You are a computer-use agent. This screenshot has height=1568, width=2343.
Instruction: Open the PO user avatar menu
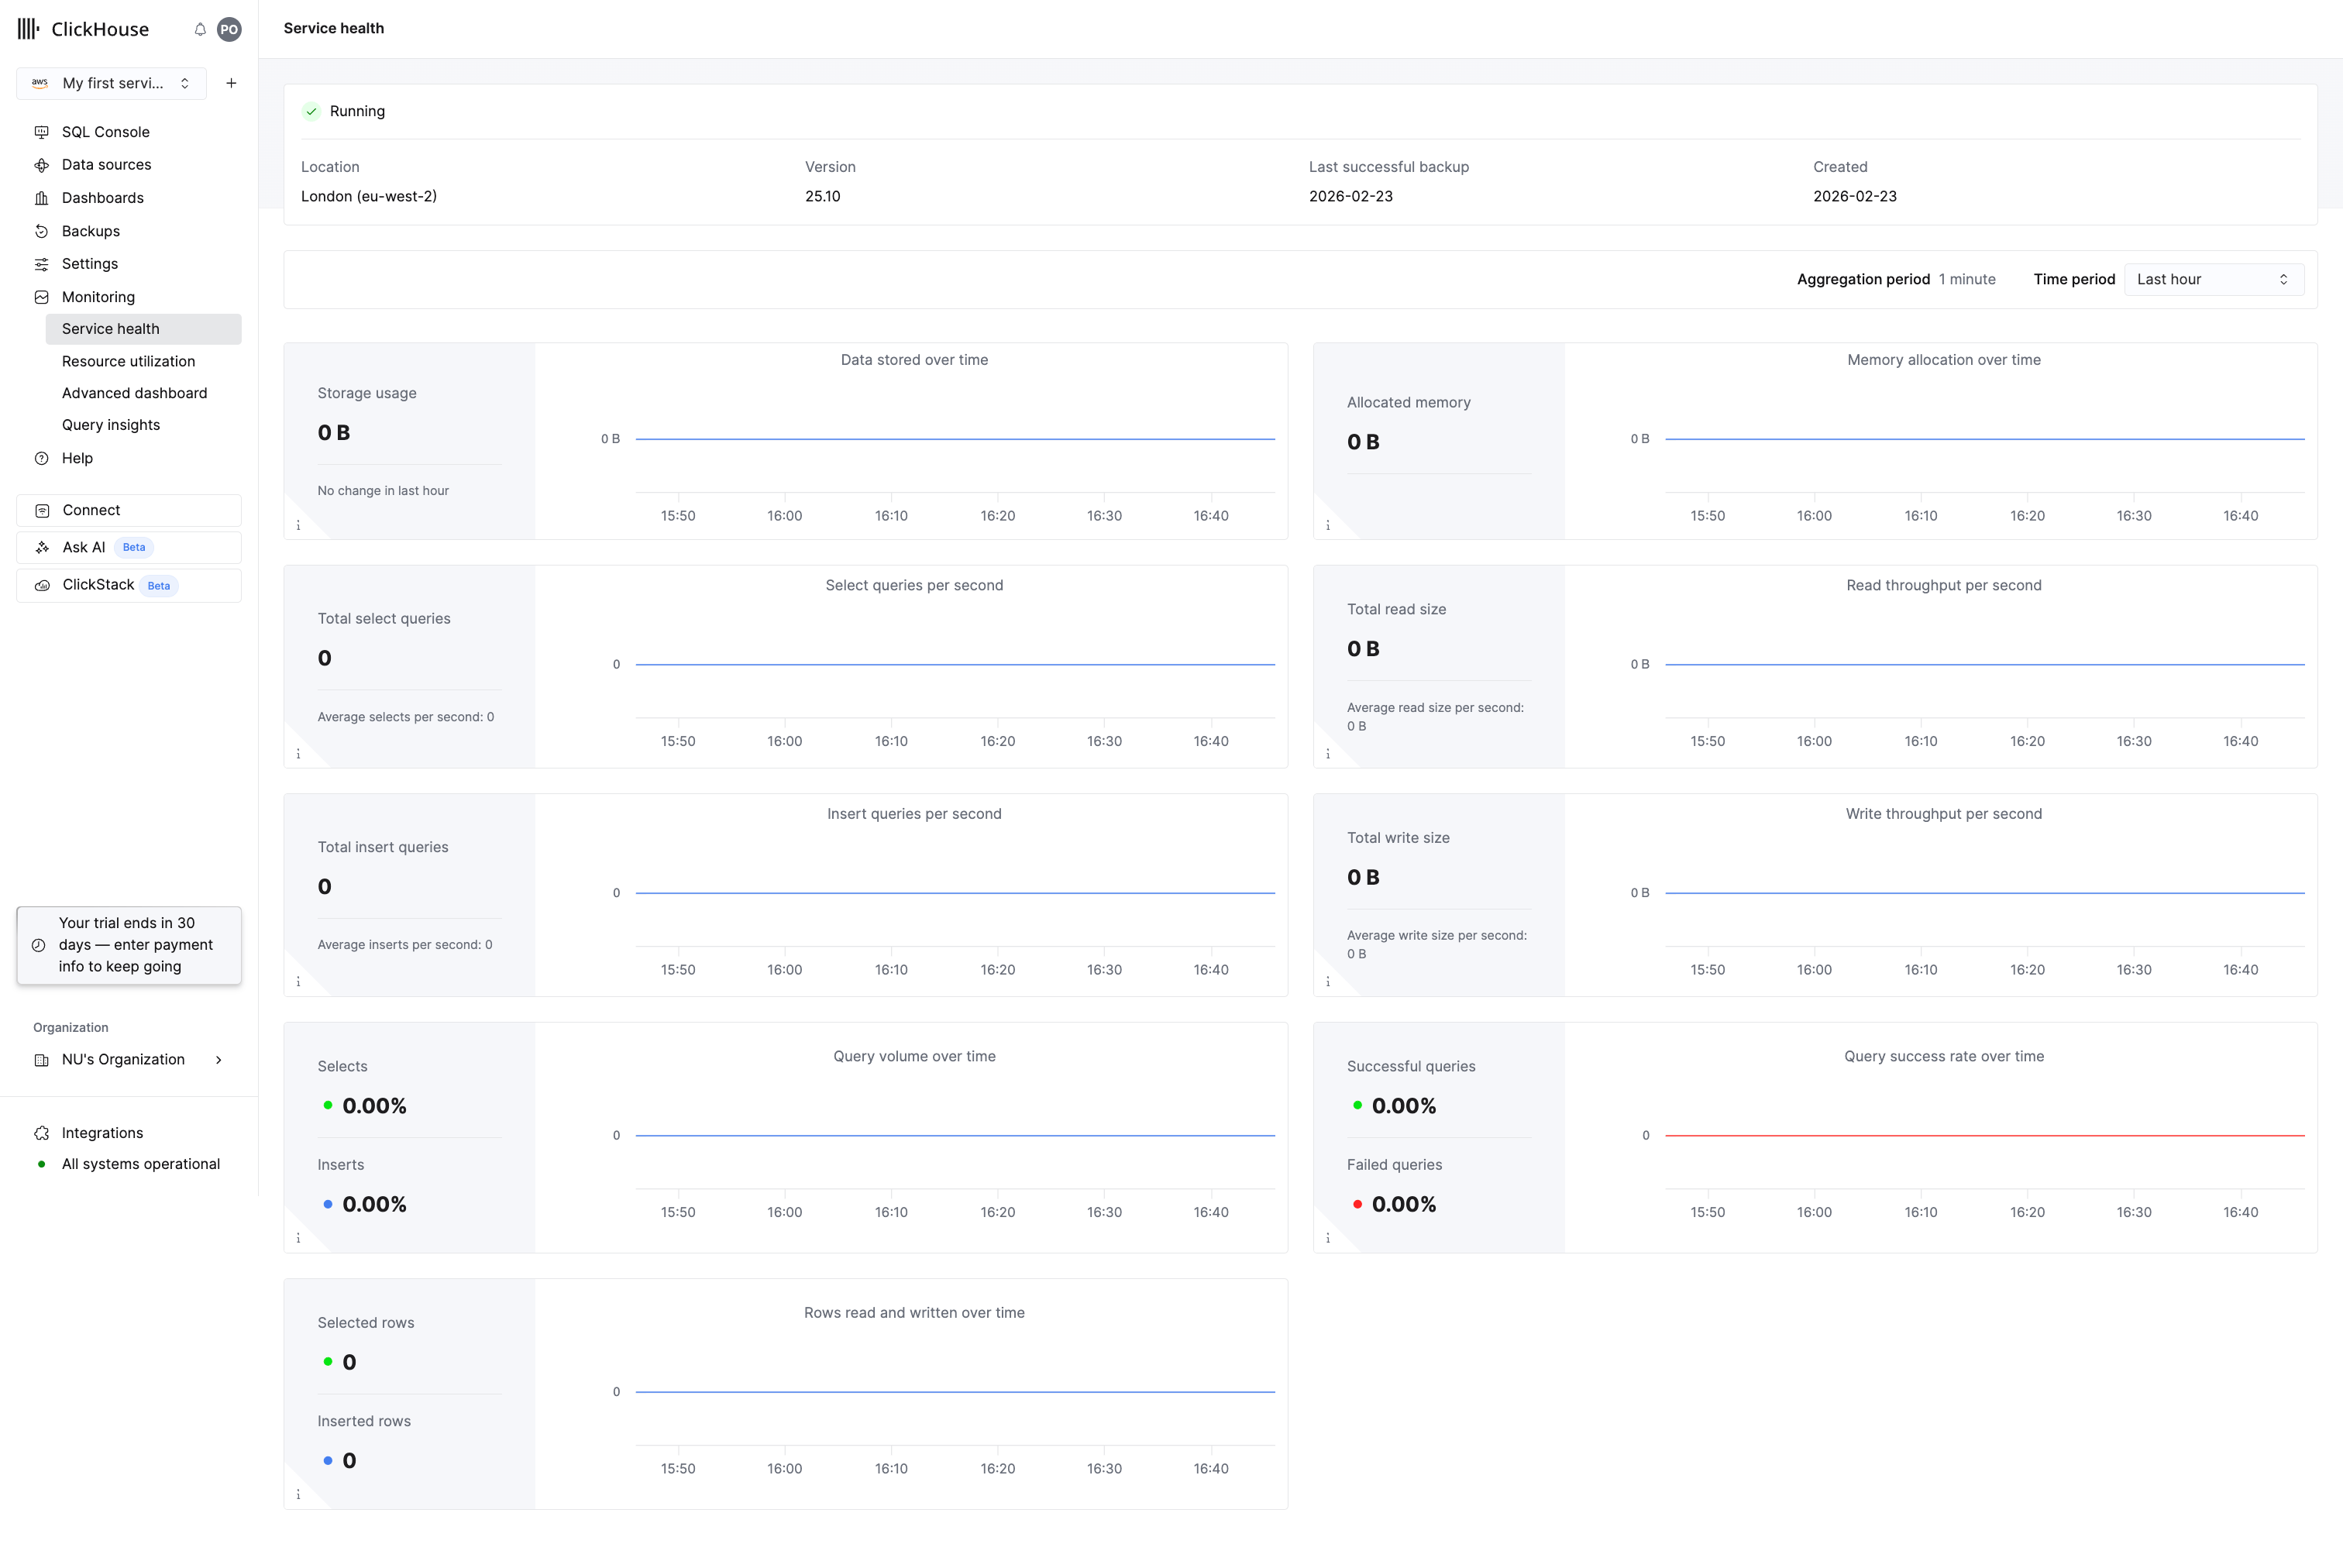(230, 29)
